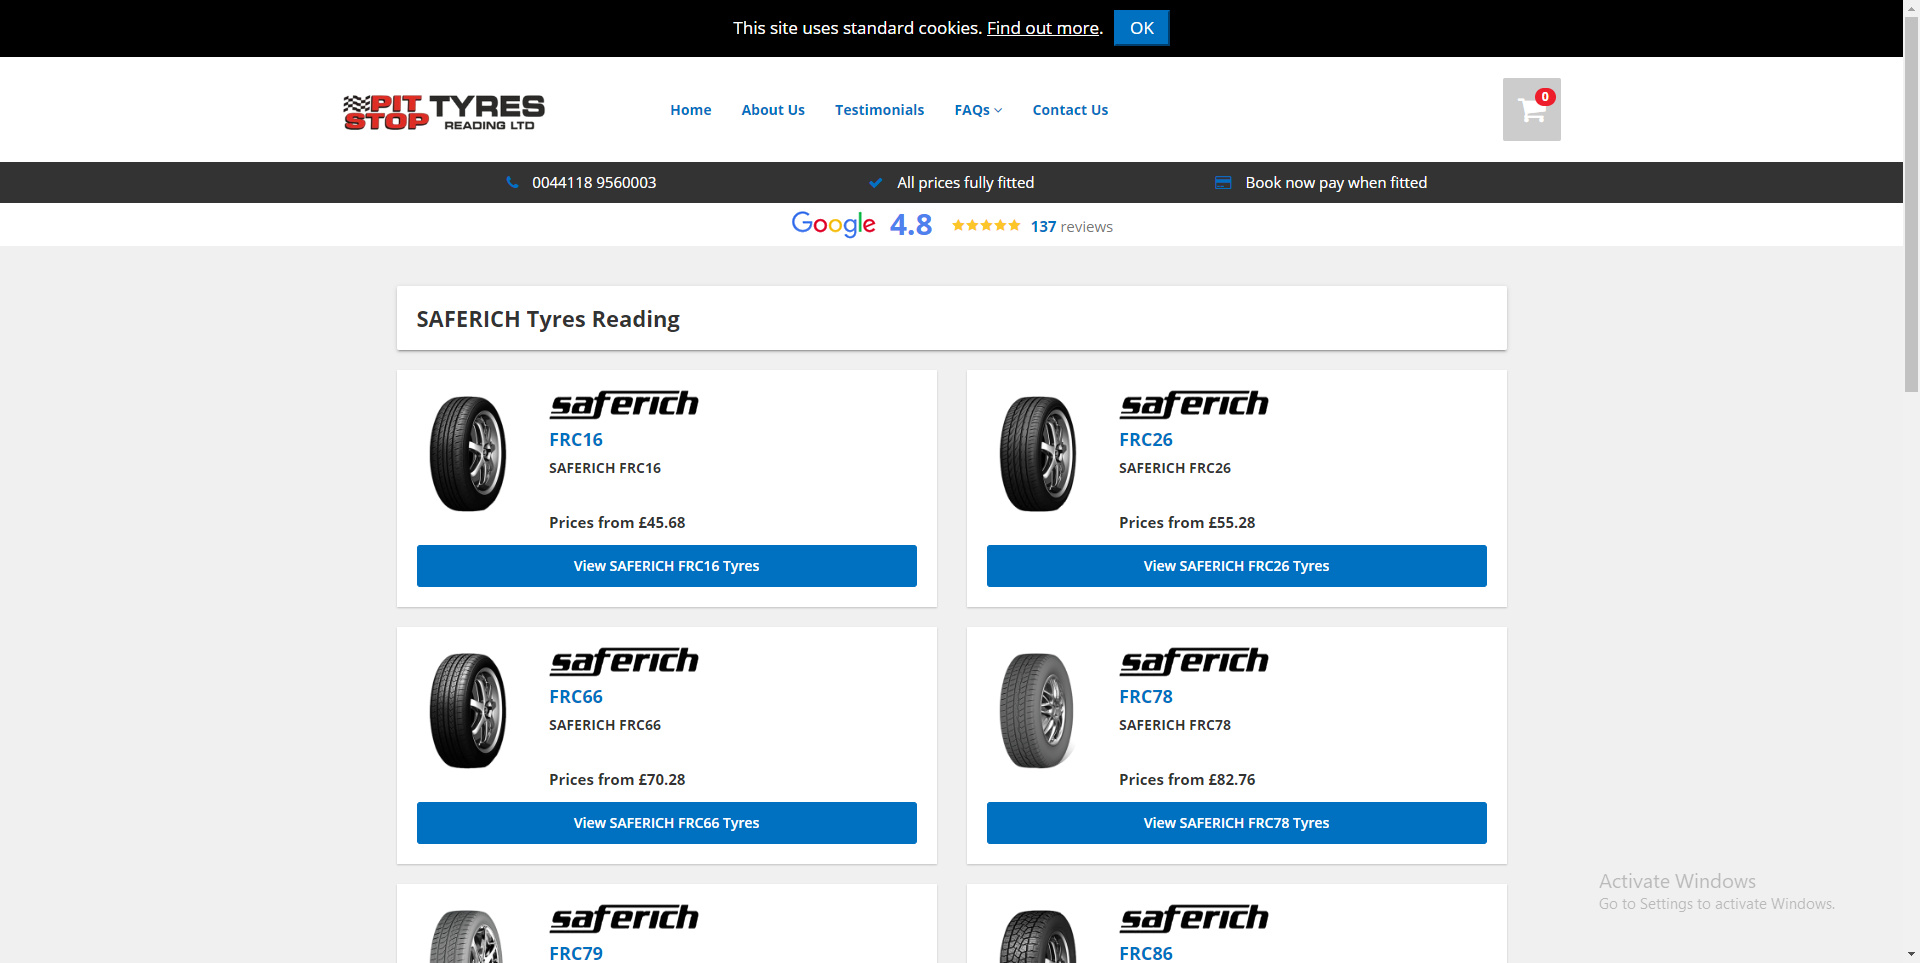Click the card icon beside Book now pay when fitted
1920x963 pixels.
(x=1223, y=182)
